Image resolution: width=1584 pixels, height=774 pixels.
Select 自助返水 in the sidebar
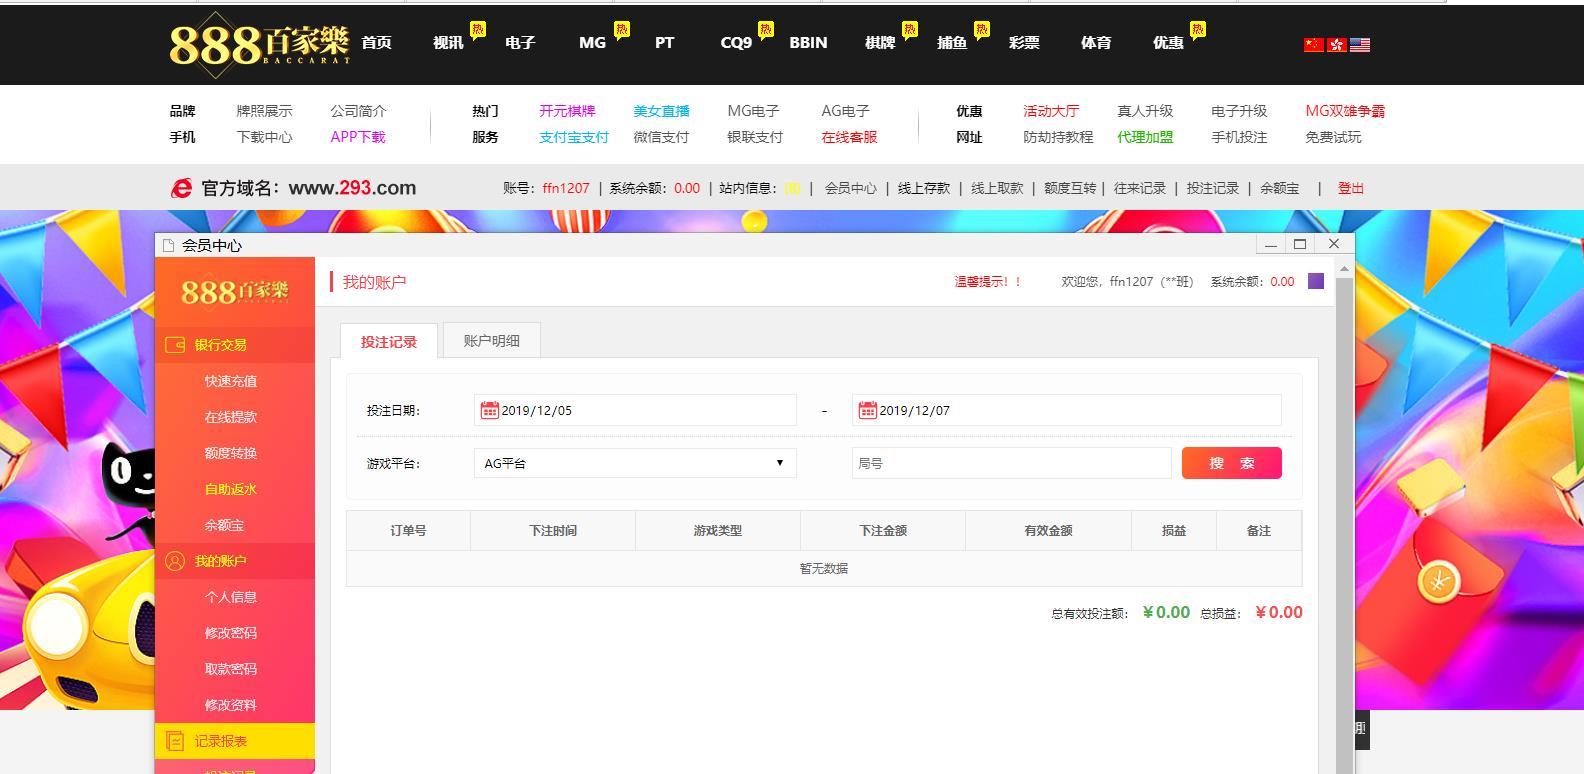click(231, 489)
